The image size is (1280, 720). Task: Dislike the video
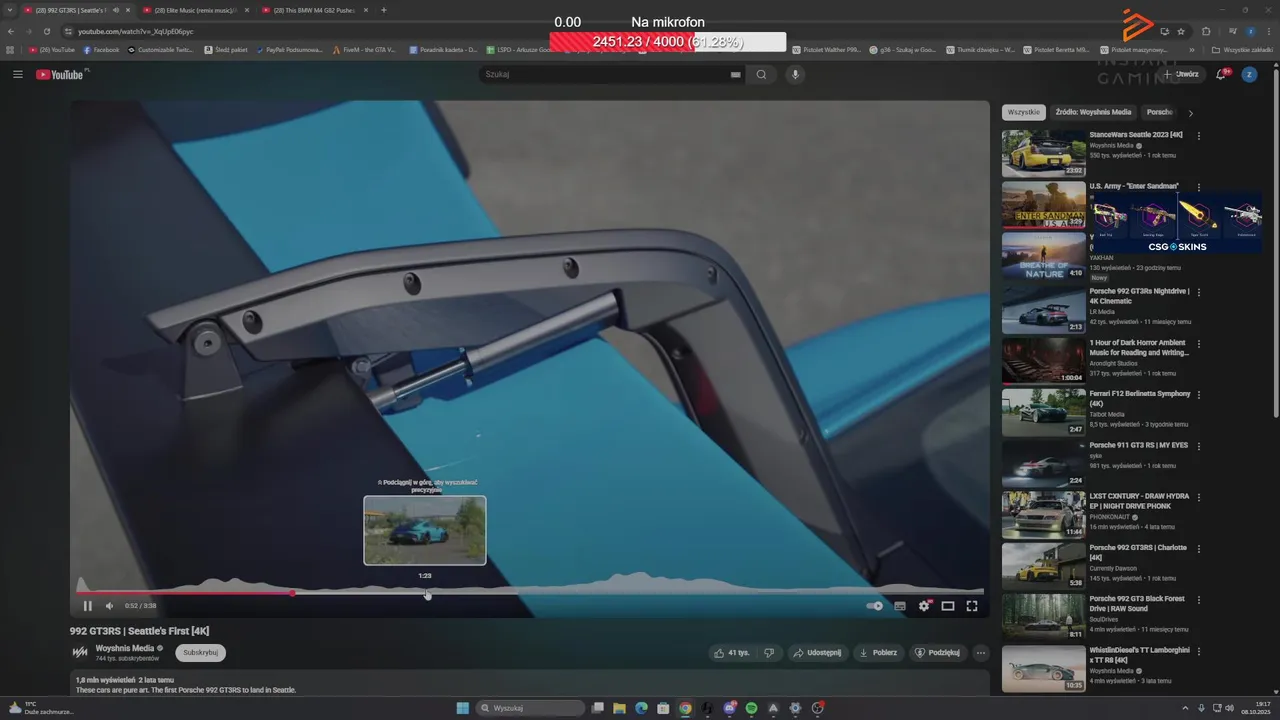(769, 653)
